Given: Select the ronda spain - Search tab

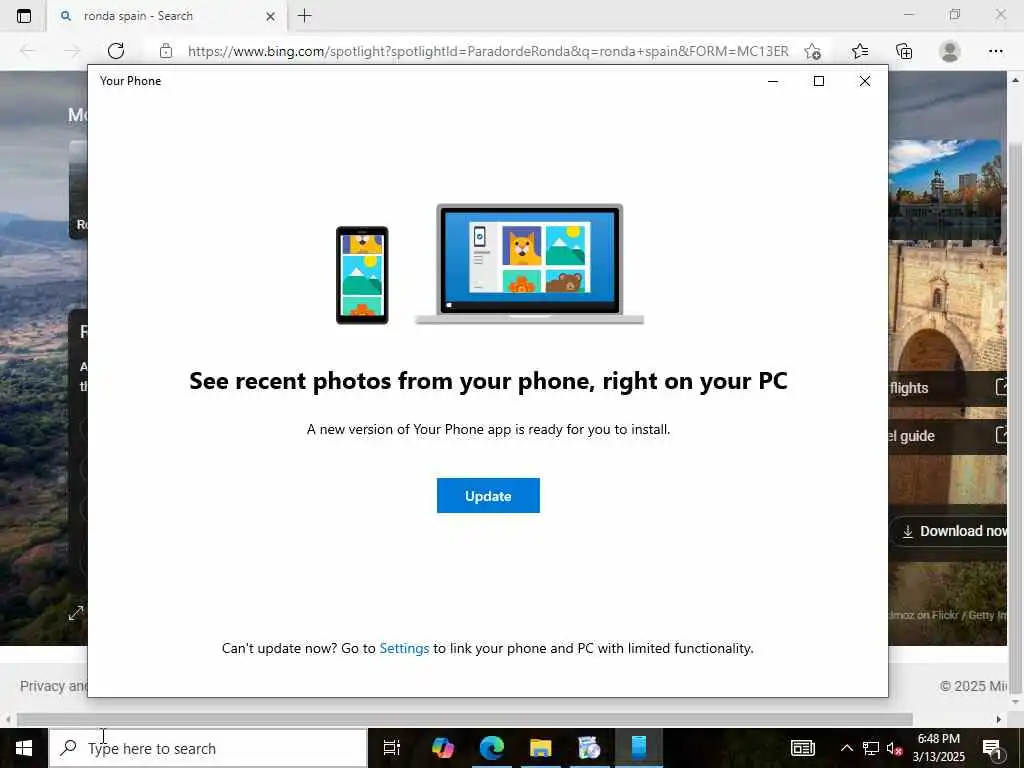Looking at the screenshot, I should (167, 16).
